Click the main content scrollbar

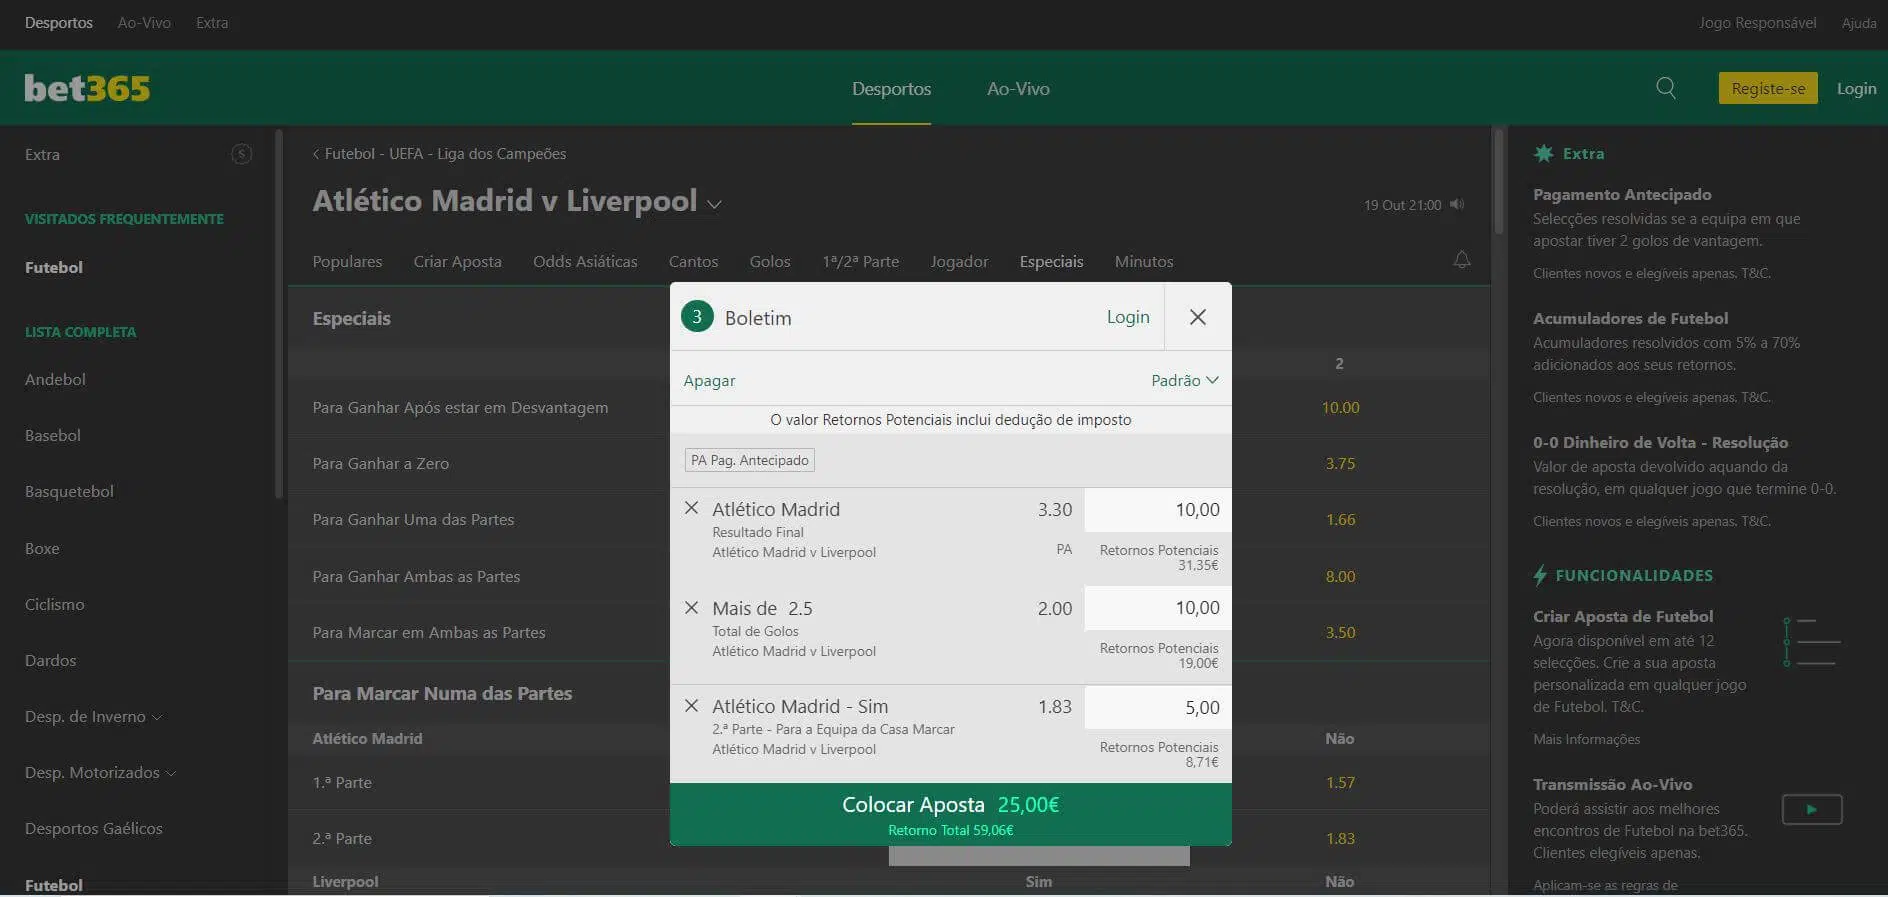pyautogui.click(x=1498, y=181)
